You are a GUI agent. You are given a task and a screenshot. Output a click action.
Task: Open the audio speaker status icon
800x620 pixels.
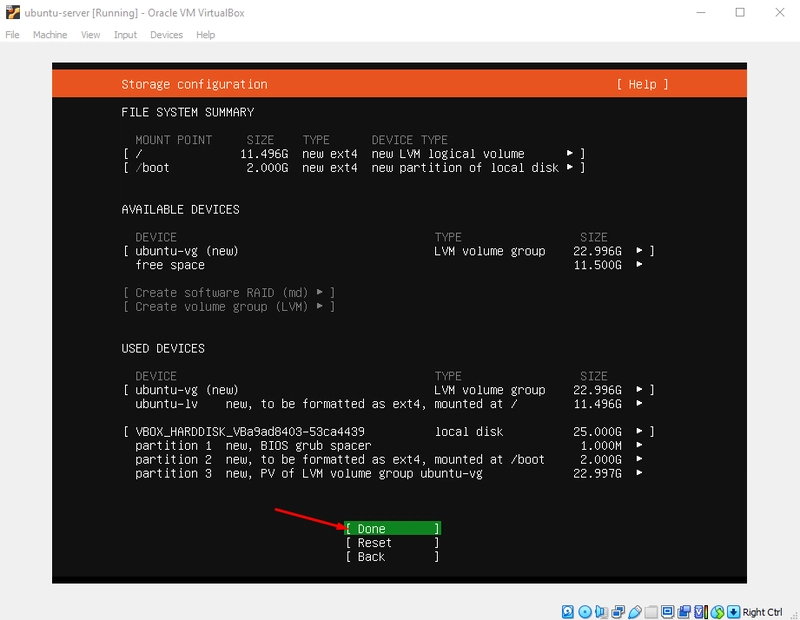click(602, 612)
